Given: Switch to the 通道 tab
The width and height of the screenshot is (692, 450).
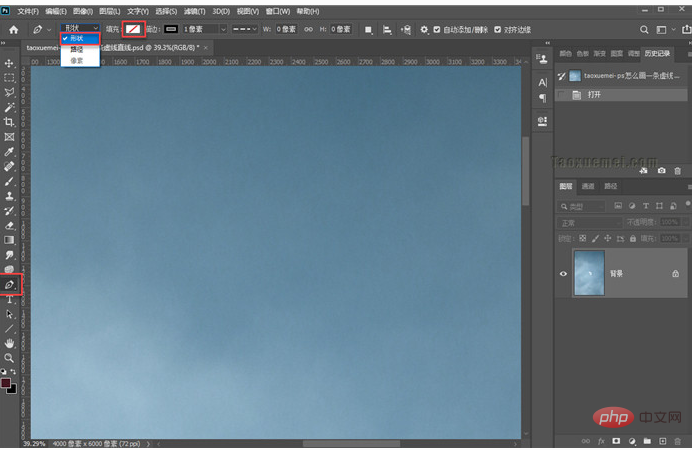Looking at the screenshot, I should point(587,186).
